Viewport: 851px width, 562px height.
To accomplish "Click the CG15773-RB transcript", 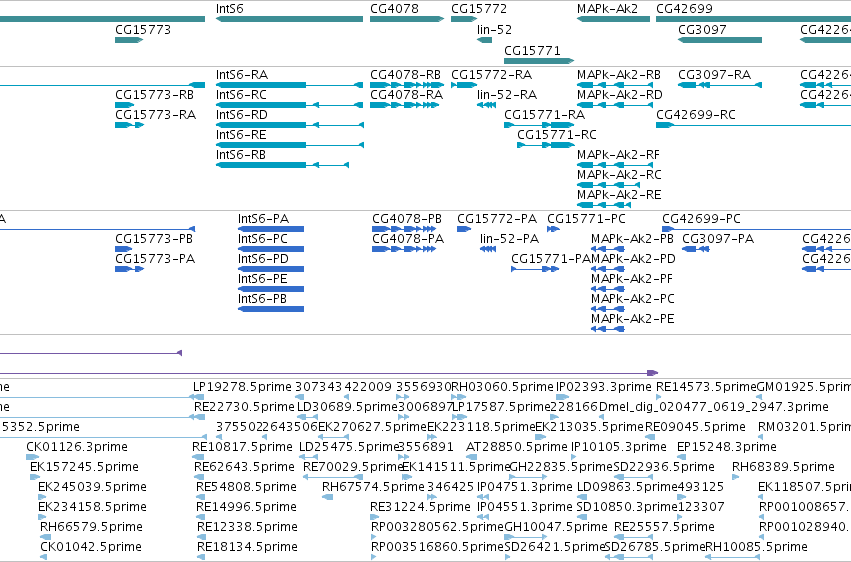I will (155, 95).
